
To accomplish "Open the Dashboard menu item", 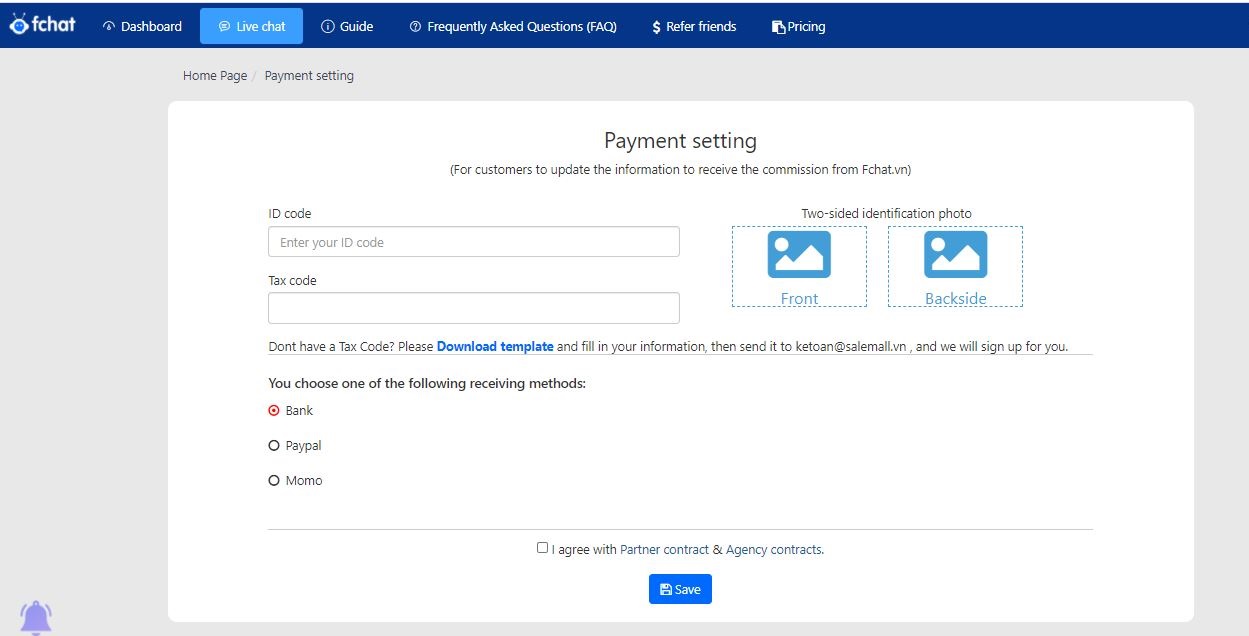I will (x=142, y=26).
